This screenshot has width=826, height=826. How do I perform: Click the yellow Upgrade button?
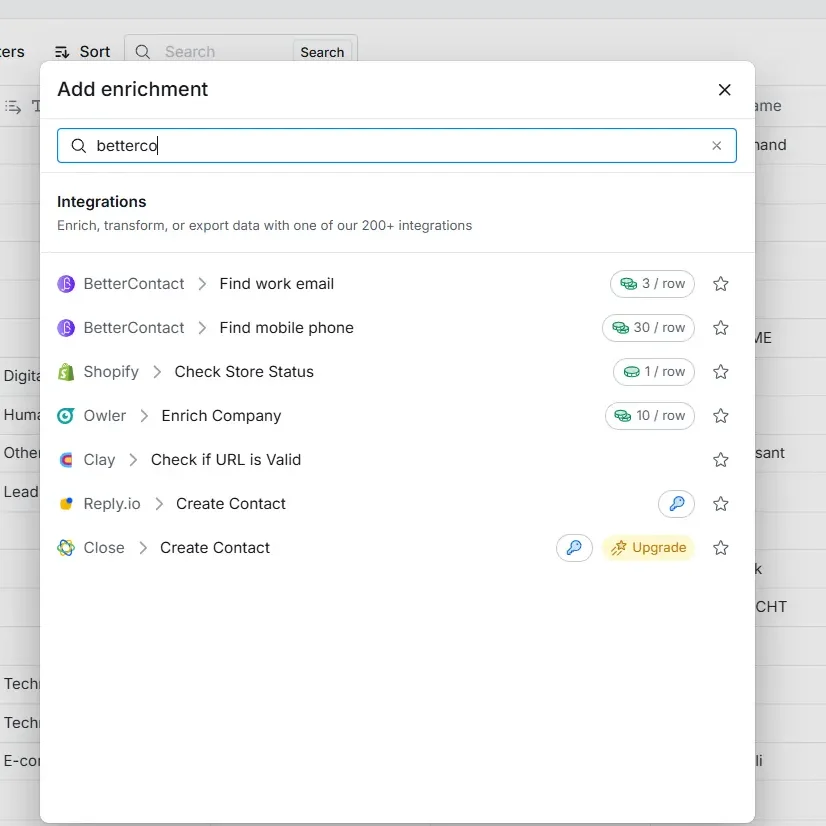tap(648, 548)
